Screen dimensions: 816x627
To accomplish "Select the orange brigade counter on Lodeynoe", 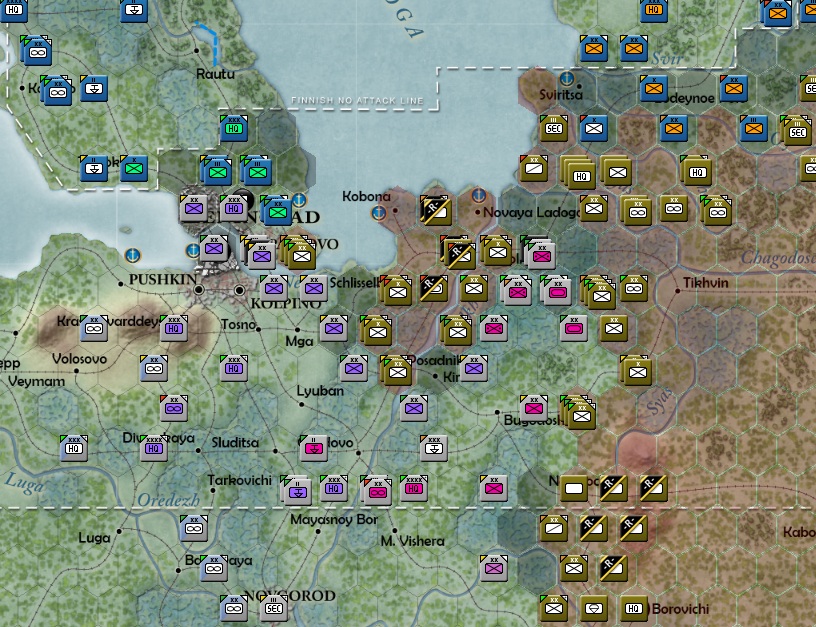I will 654,88.
